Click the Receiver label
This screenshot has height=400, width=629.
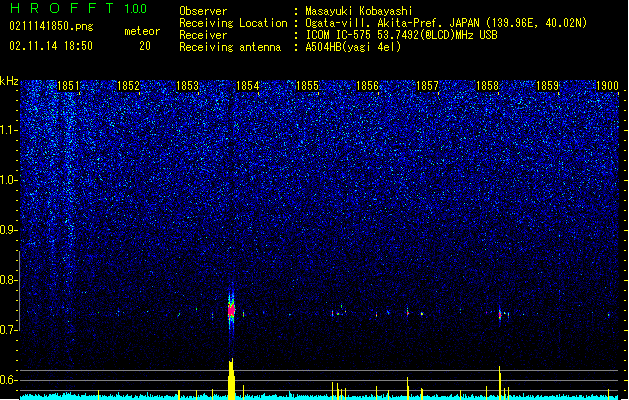click(x=203, y=35)
